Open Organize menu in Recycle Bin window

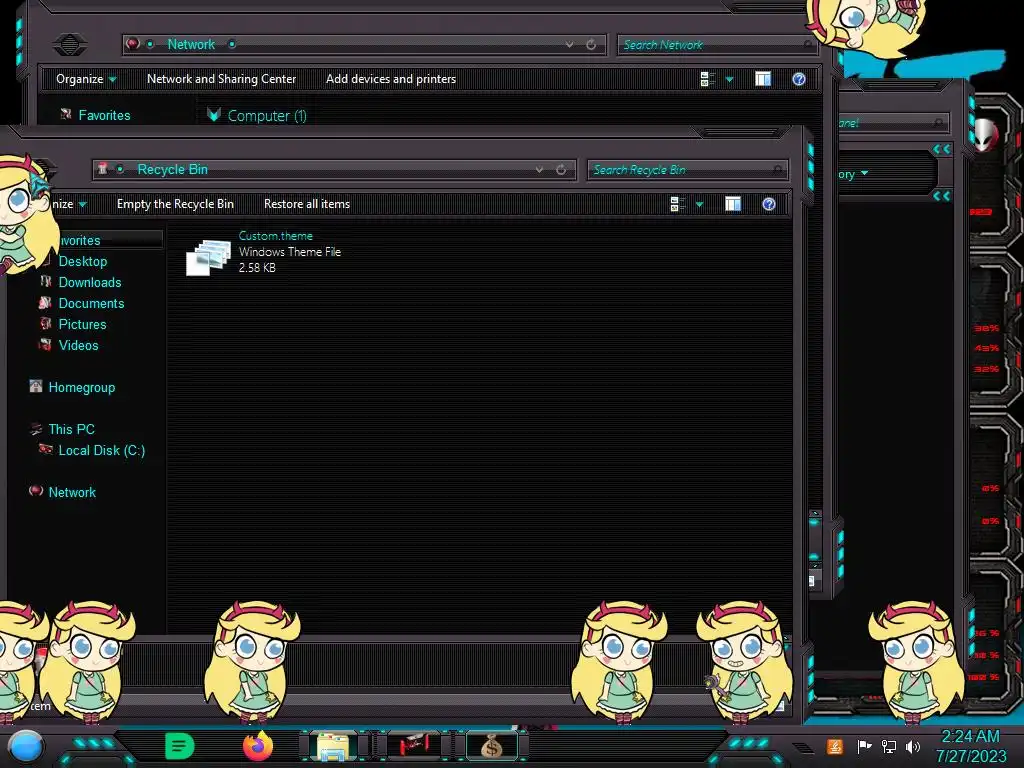point(71,204)
